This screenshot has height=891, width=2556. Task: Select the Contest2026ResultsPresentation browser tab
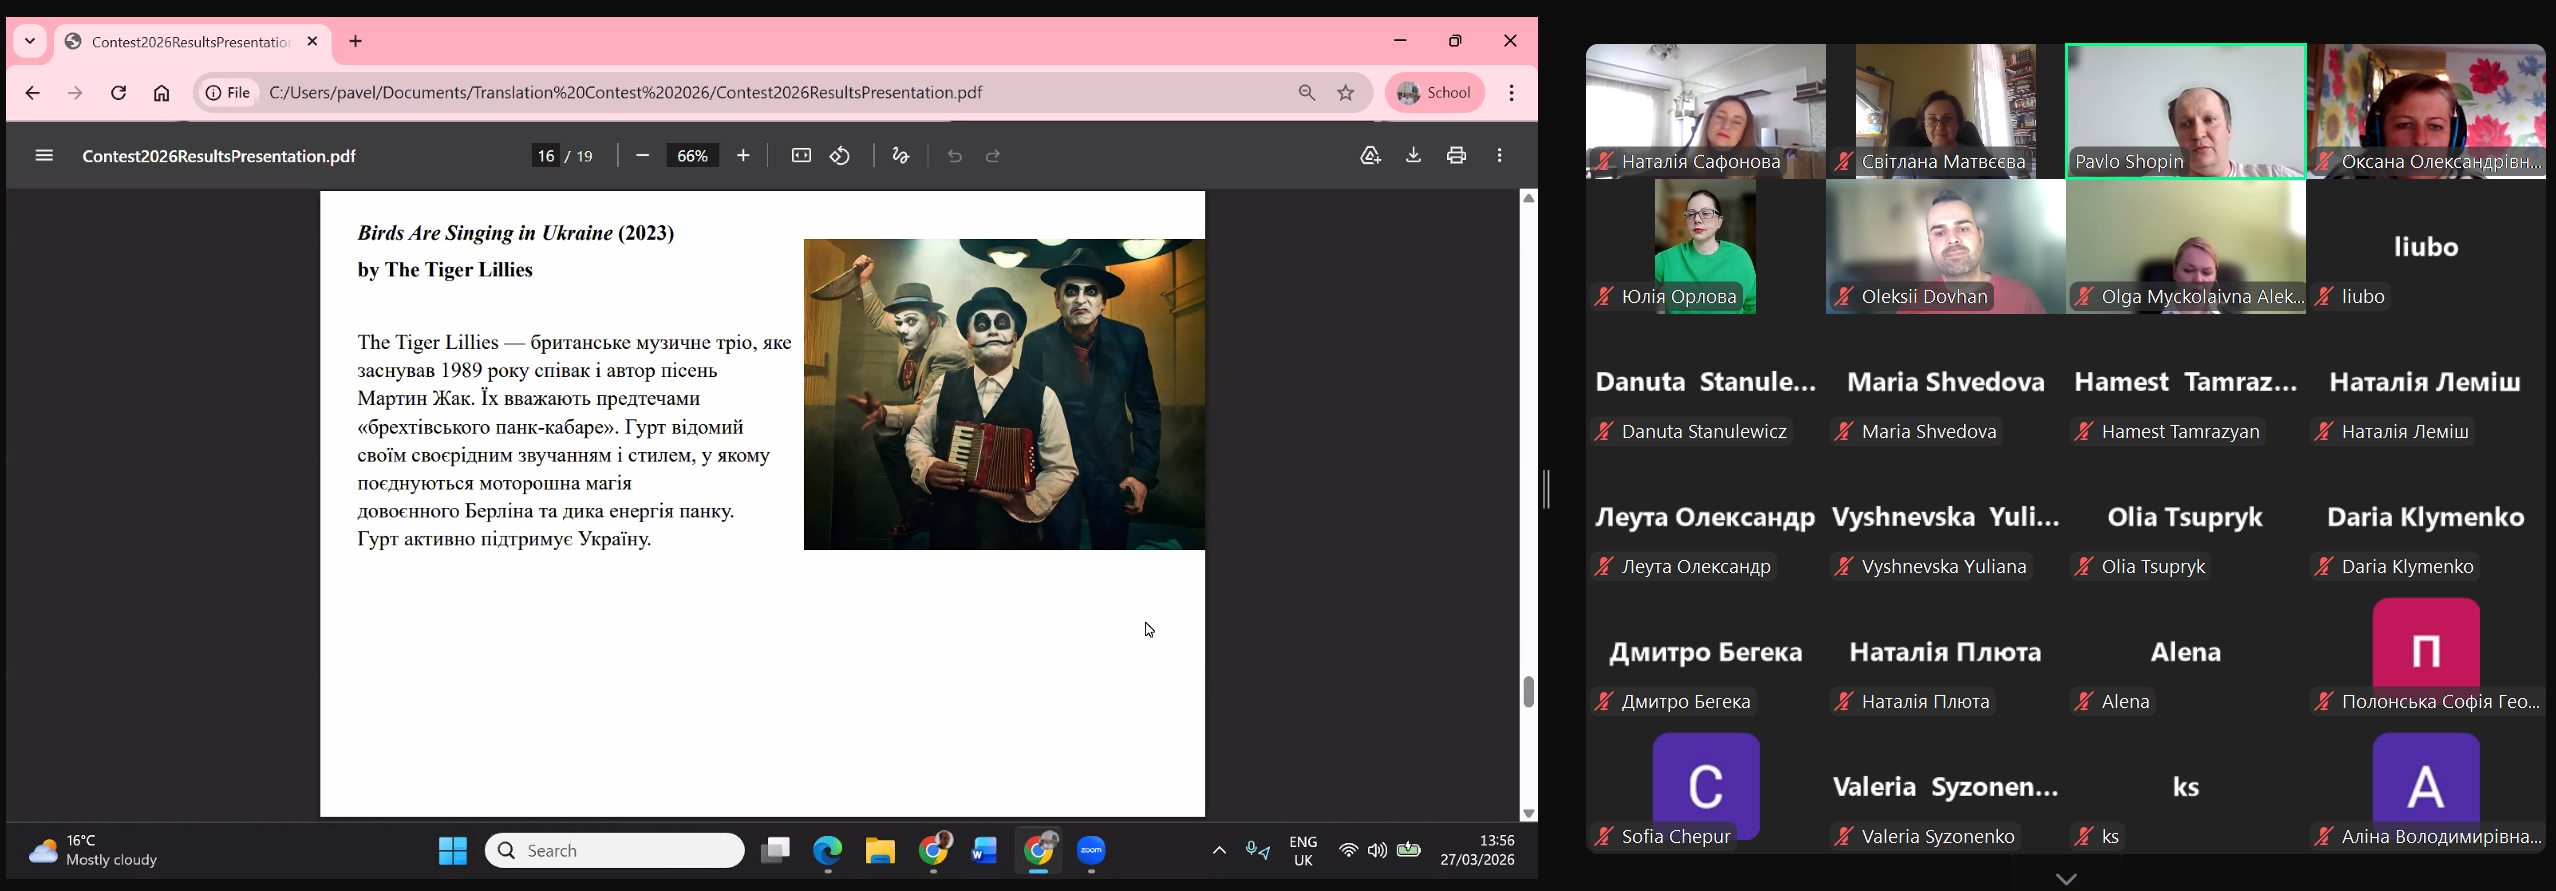pos(190,42)
